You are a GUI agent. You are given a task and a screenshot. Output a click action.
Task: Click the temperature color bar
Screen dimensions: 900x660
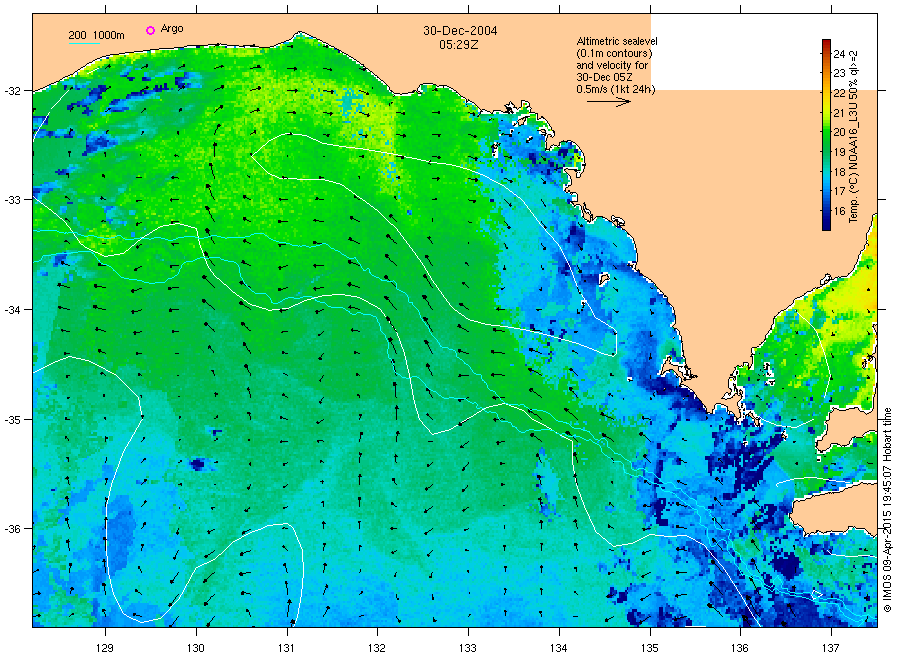click(x=826, y=135)
